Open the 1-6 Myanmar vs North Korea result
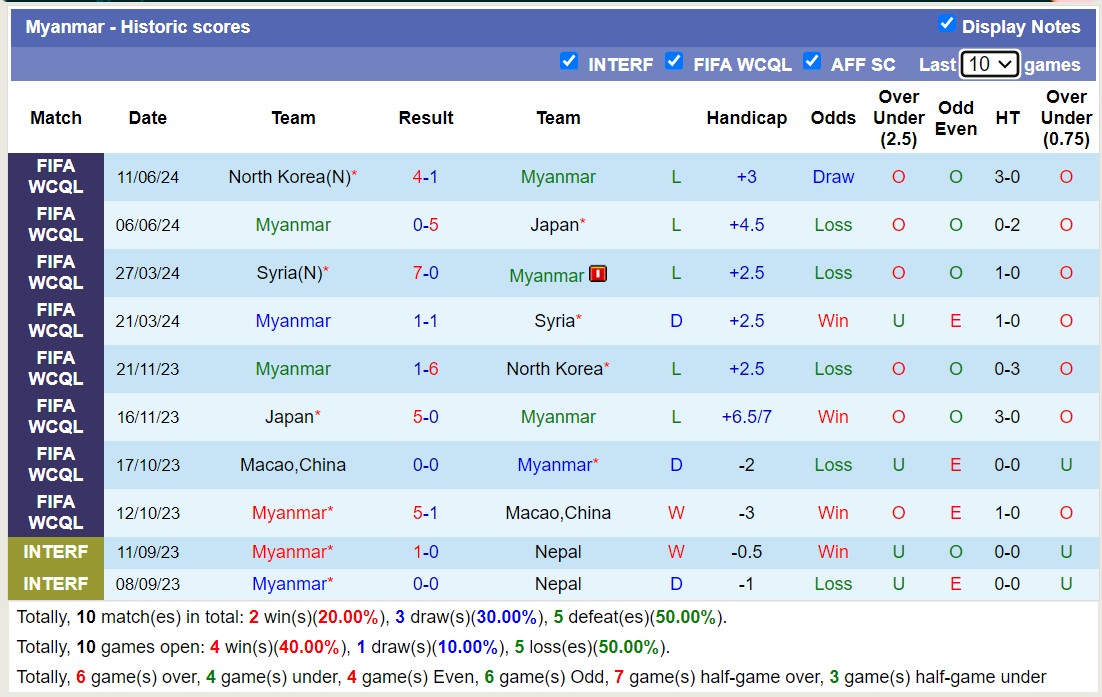Image resolution: width=1102 pixels, height=697 pixels. tap(425, 369)
